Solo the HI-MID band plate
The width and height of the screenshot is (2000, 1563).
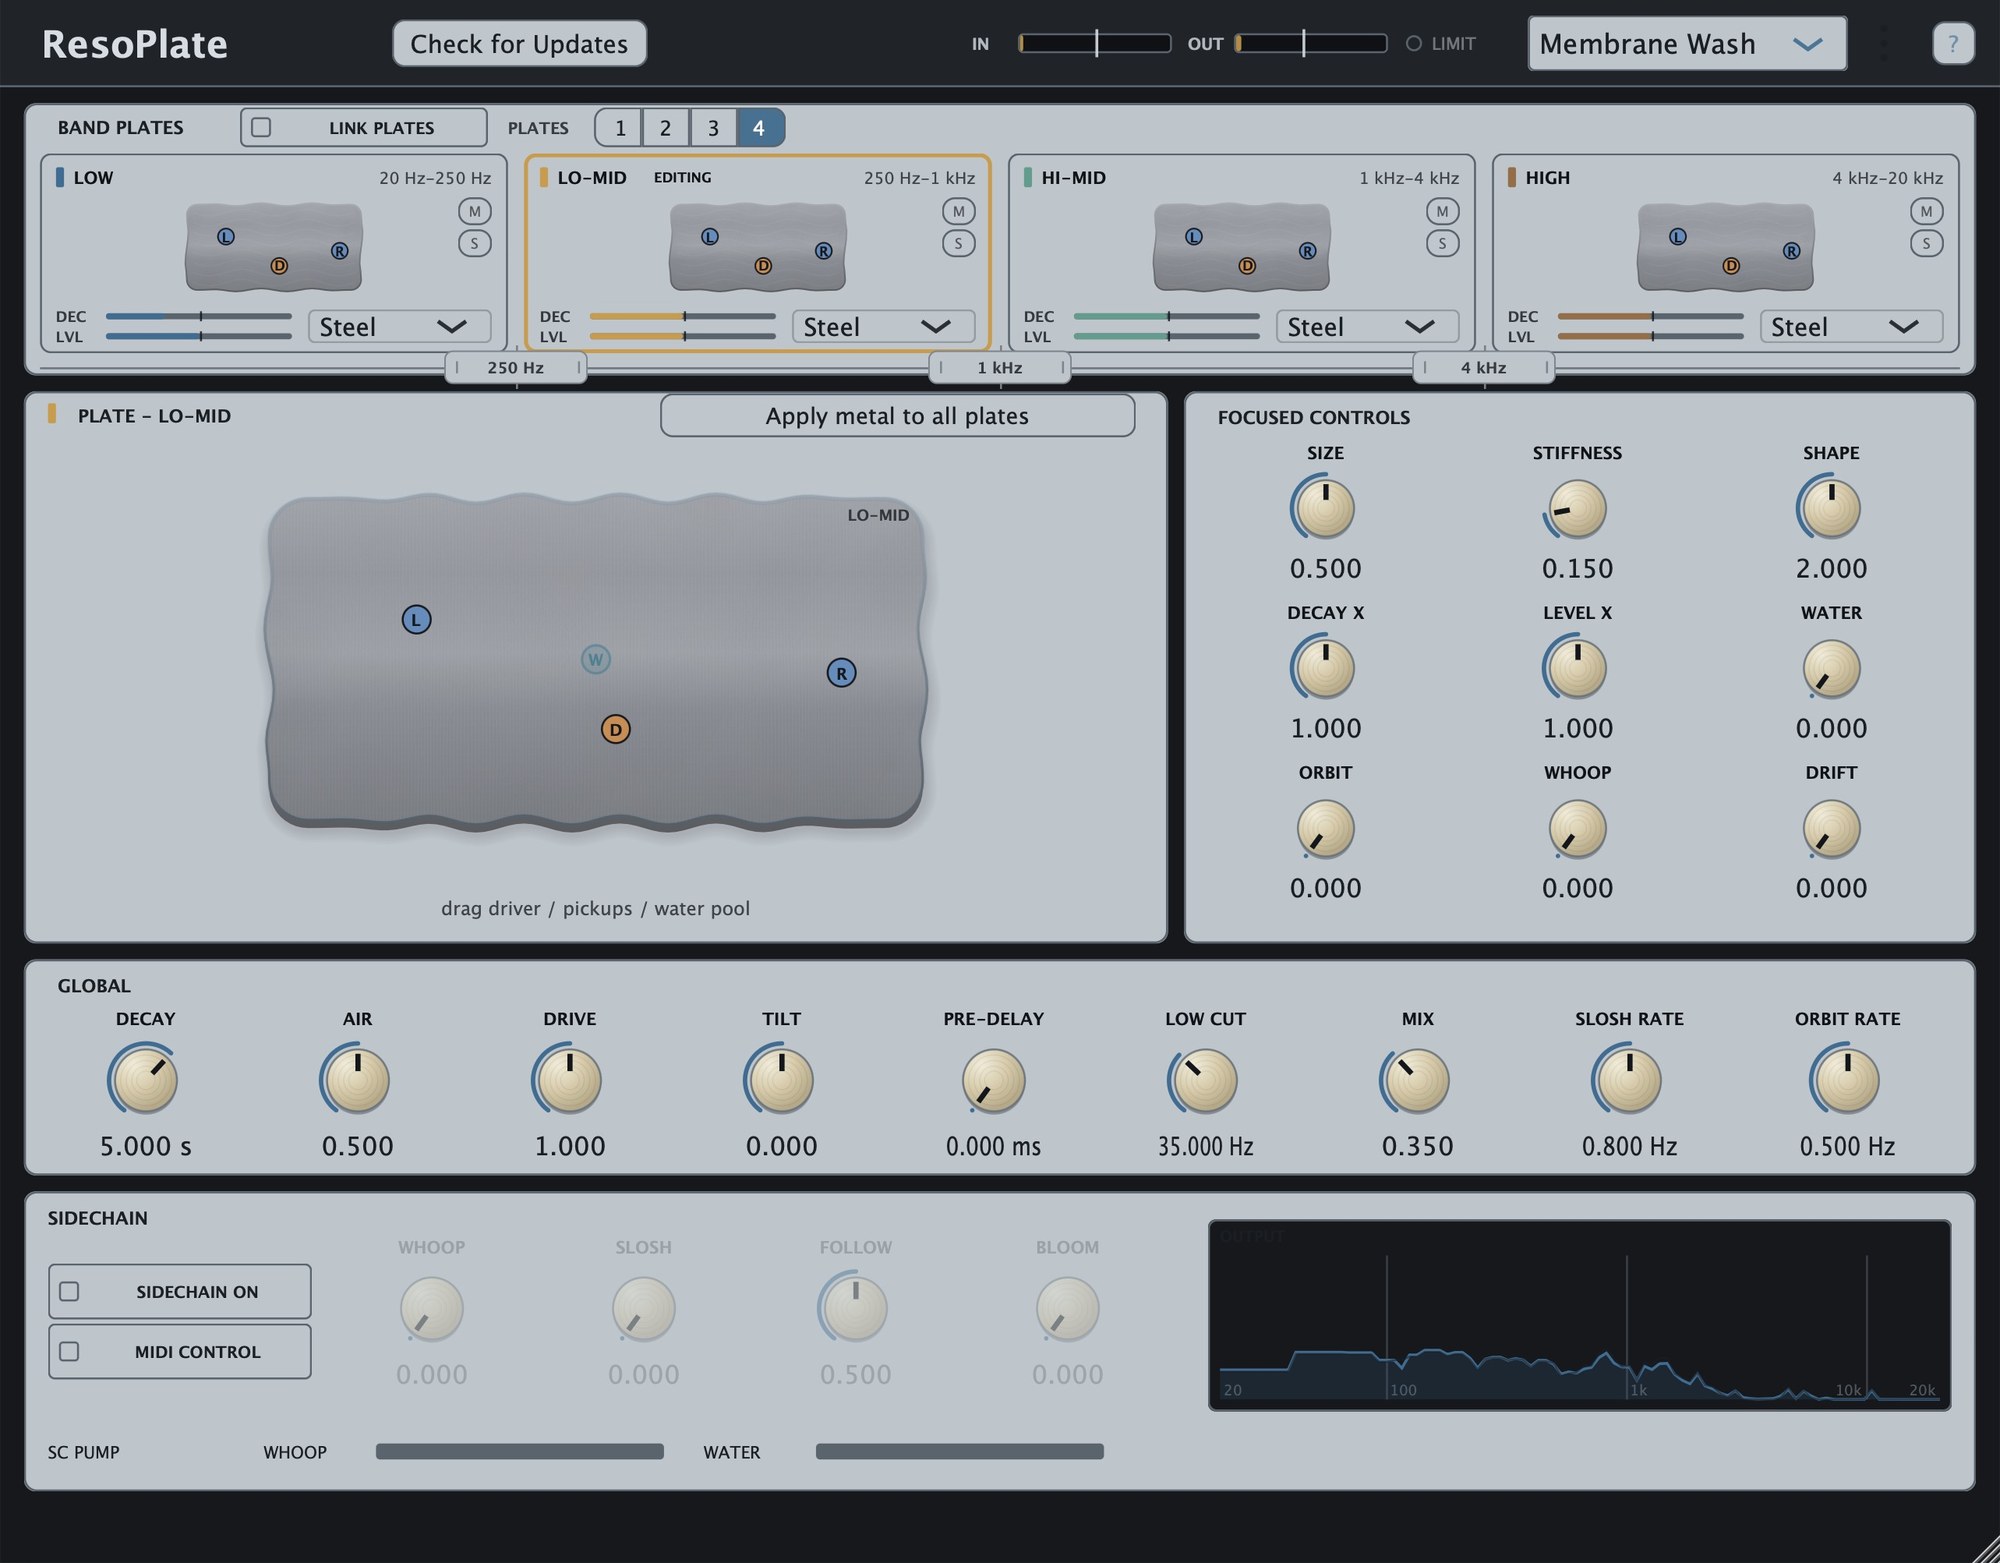1443,243
